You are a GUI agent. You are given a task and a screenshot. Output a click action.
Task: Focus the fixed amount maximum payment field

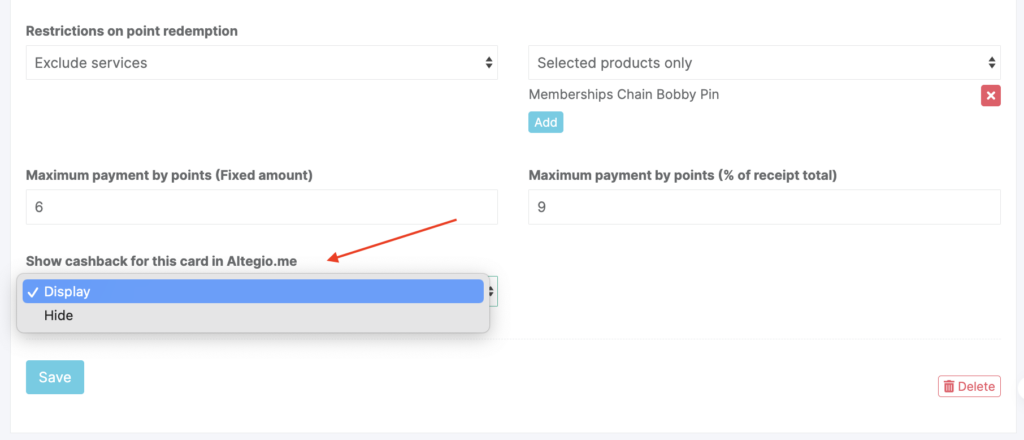coord(260,207)
